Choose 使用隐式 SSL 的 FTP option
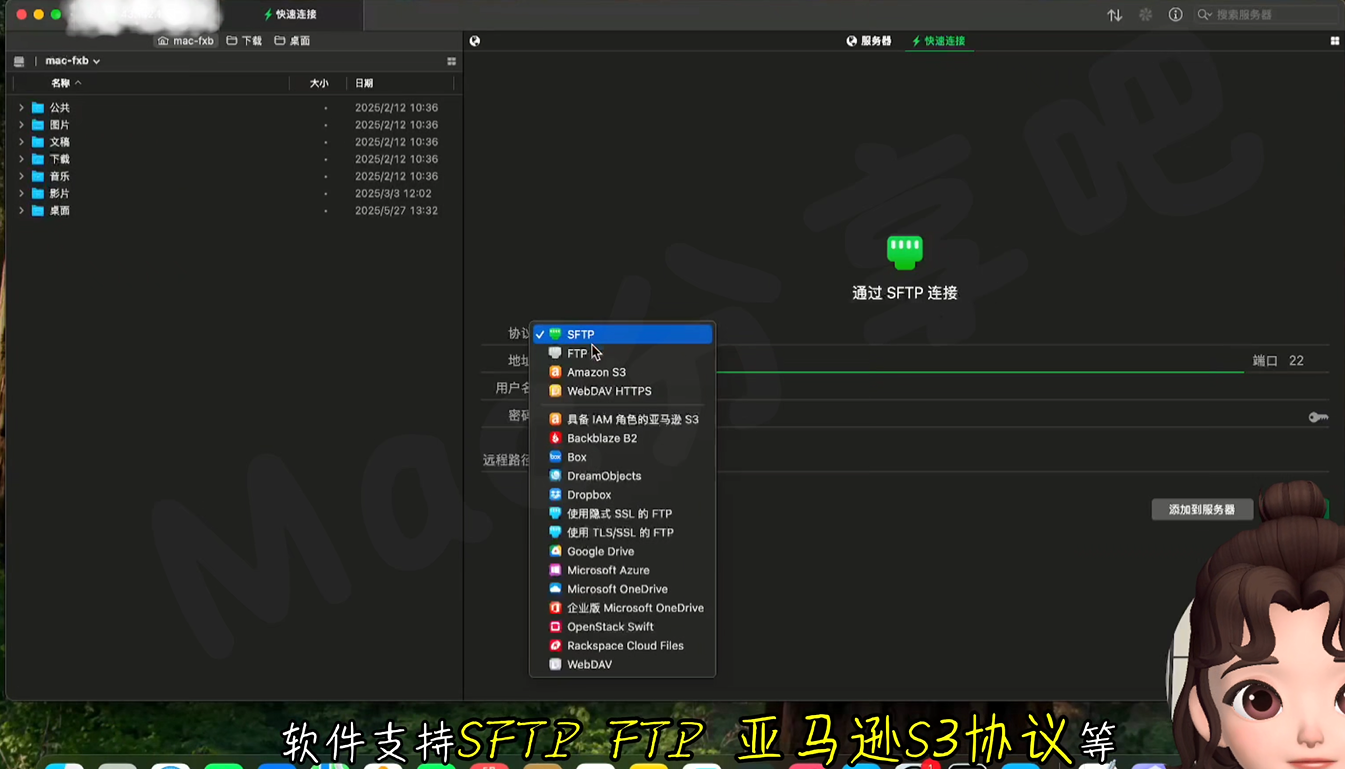This screenshot has width=1345, height=769. (x=622, y=513)
